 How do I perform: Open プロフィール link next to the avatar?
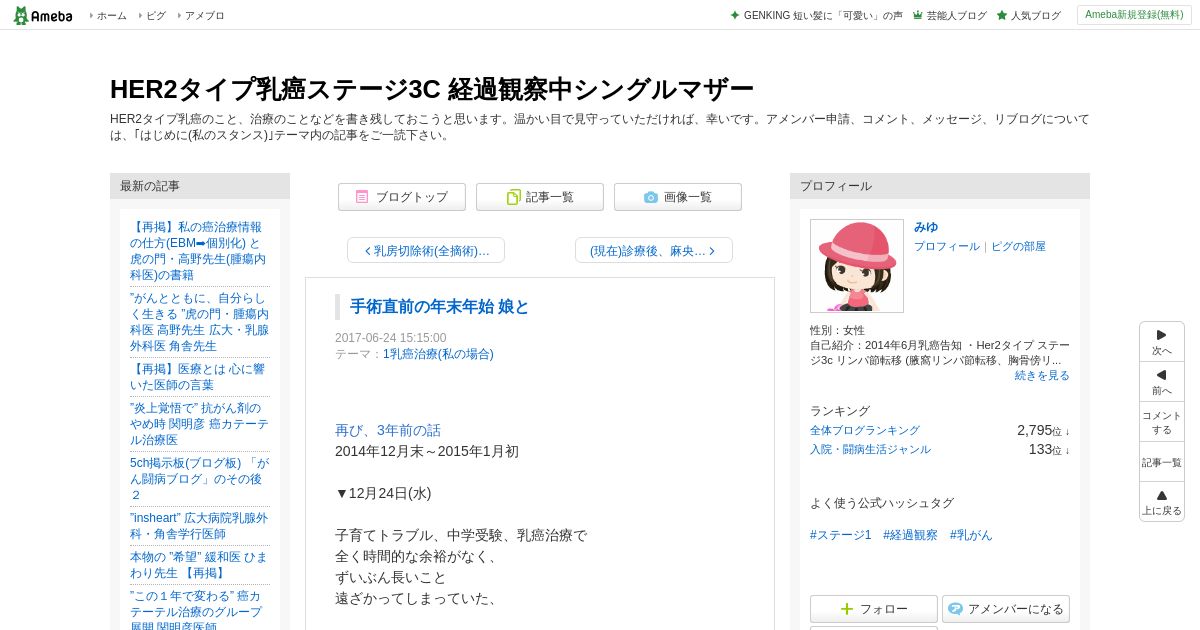click(x=947, y=246)
